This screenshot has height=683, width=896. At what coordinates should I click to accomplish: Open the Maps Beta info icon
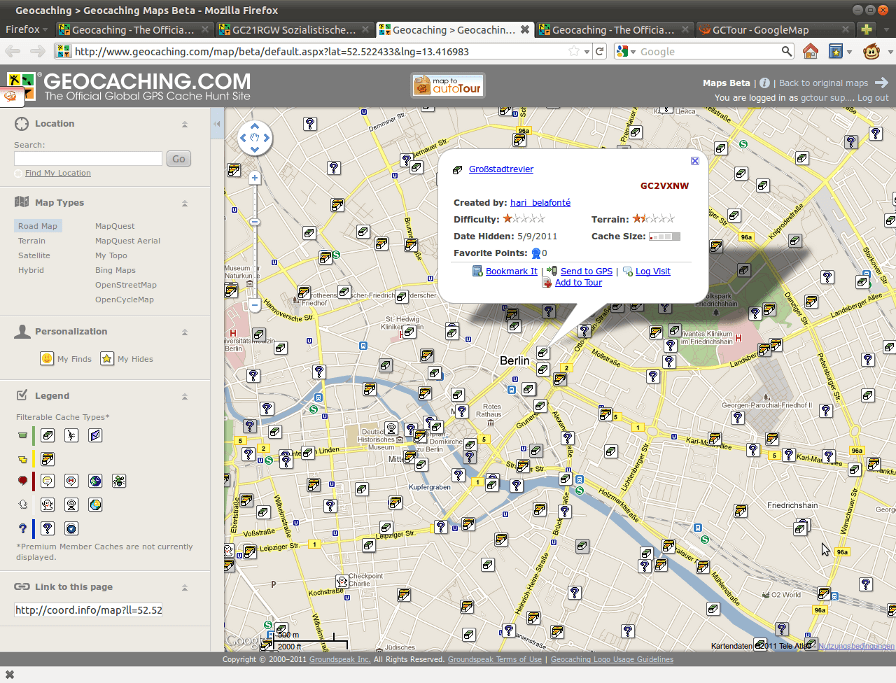pos(765,83)
